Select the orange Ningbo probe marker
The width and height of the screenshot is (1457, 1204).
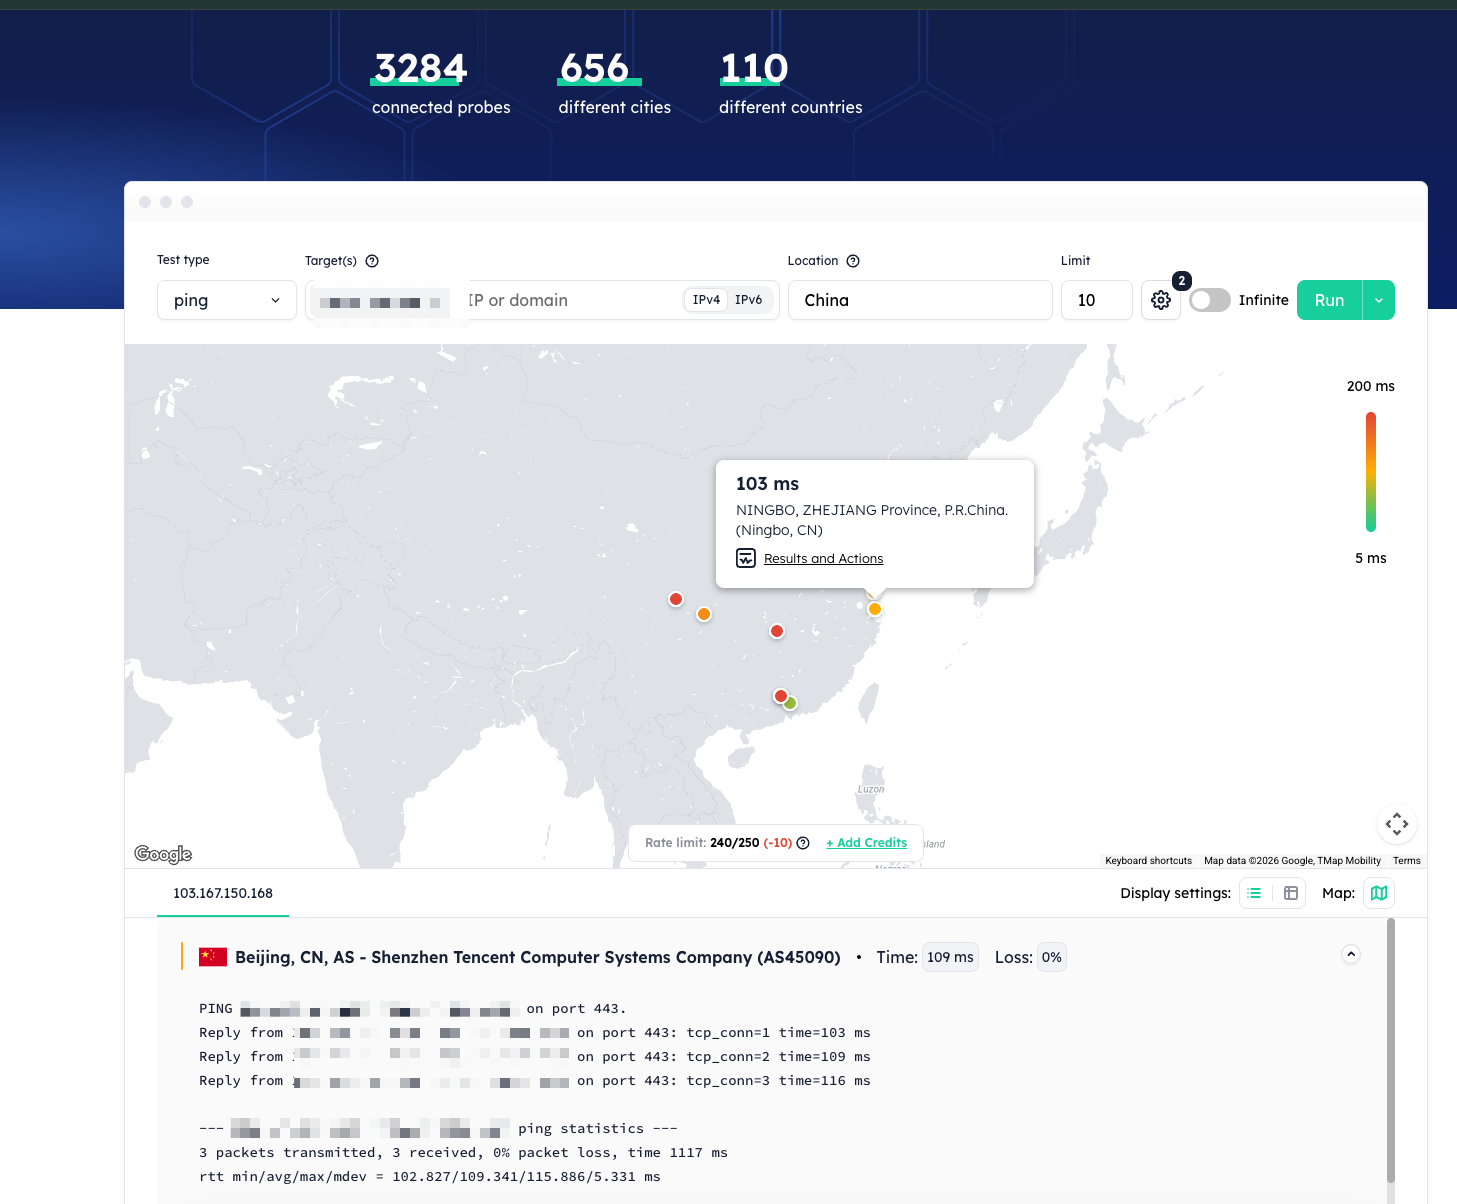point(875,609)
